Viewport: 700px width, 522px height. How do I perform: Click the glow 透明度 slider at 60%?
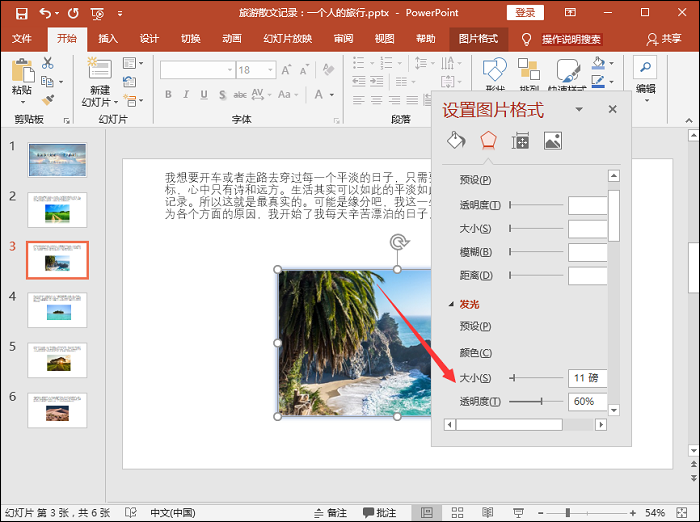click(541, 401)
